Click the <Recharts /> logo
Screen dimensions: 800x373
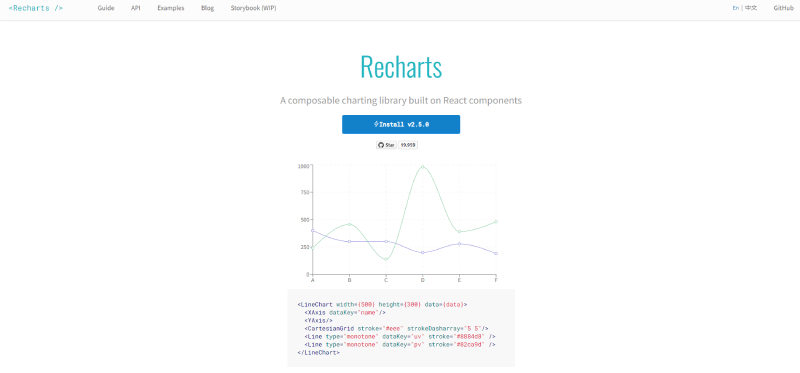pyautogui.click(x=36, y=8)
